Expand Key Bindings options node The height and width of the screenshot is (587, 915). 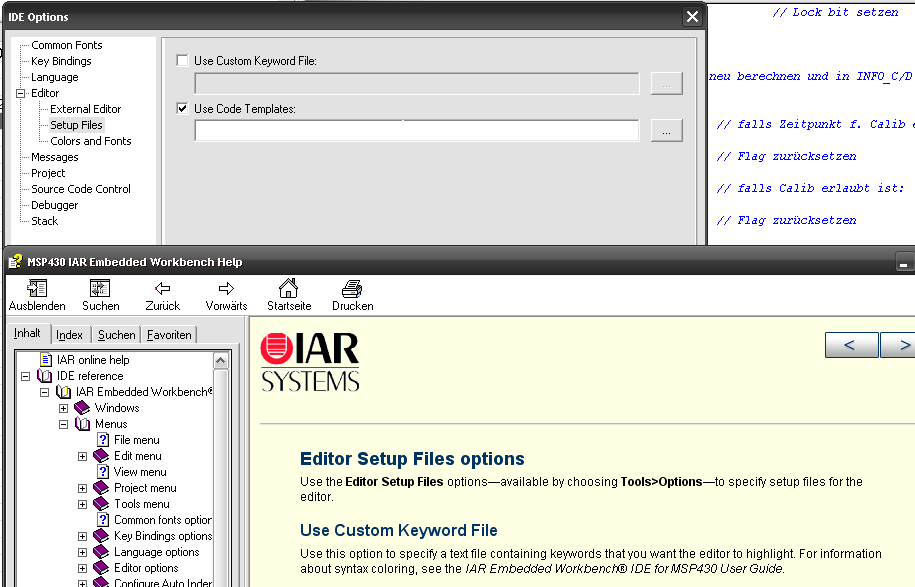(82, 536)
